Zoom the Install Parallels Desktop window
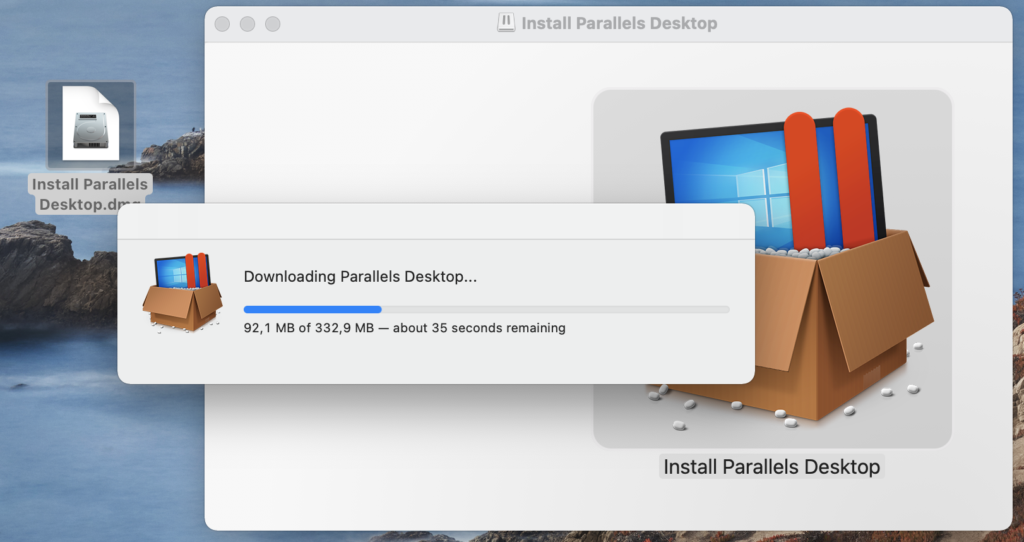This screenshot has width=1024, height=542. [x=272, y=23]
